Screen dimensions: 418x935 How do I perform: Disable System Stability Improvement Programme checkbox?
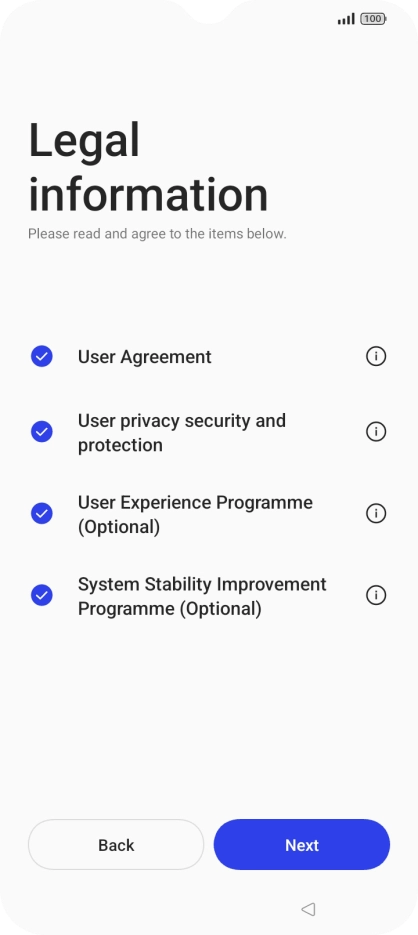click(42, 595)
